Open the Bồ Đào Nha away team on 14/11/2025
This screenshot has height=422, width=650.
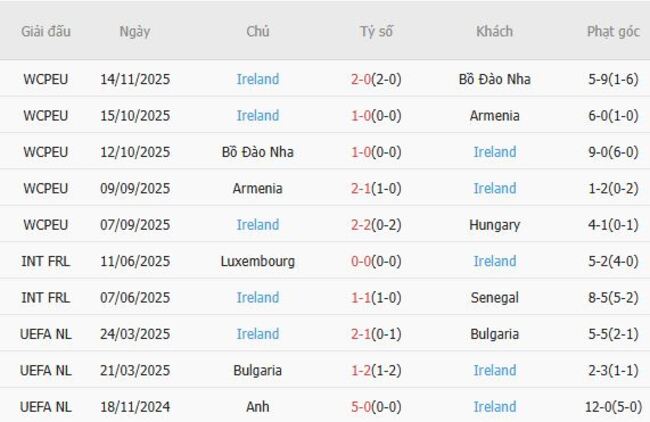(x=494, y=79)
